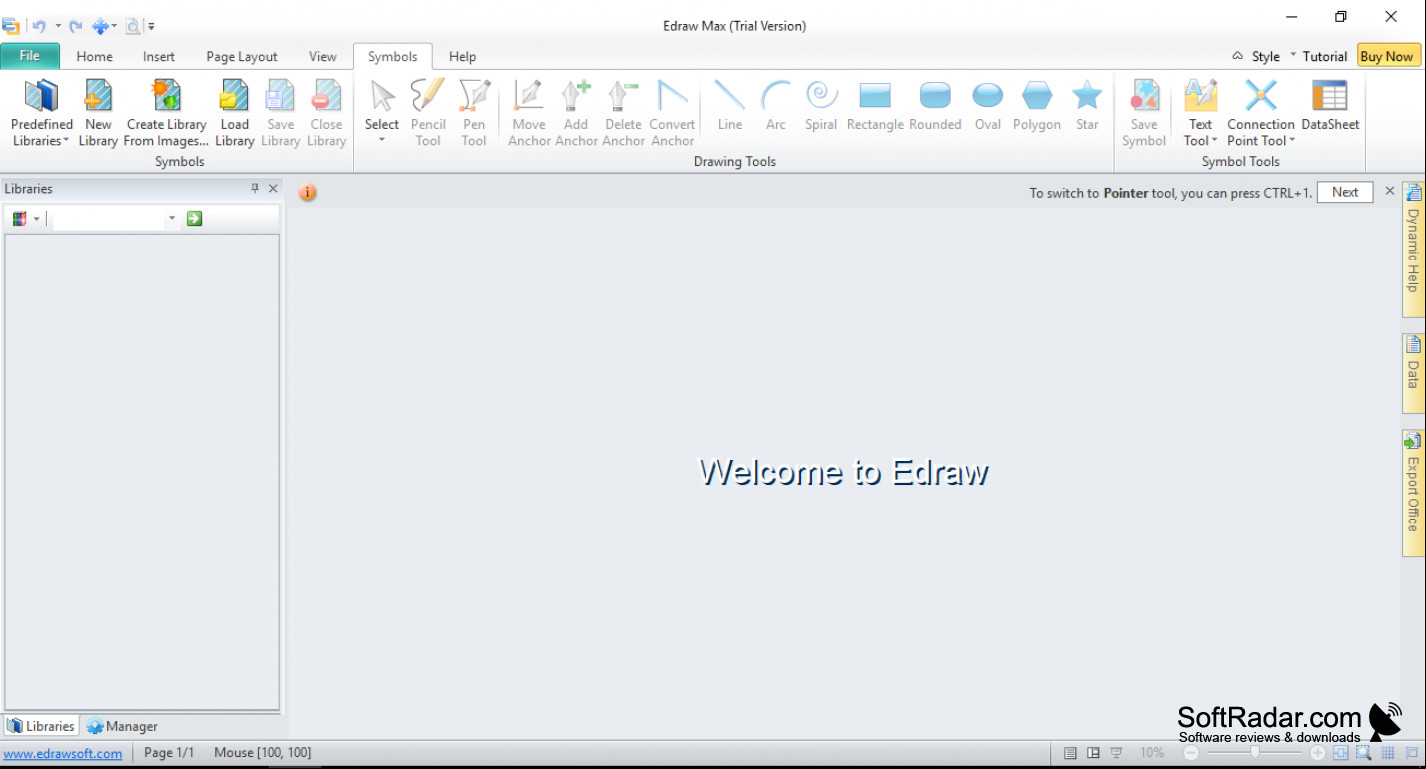This screenshot has height=769, width=1426.
Task: Switch to the Page Layout tab
Action: [x=242, y=56]
